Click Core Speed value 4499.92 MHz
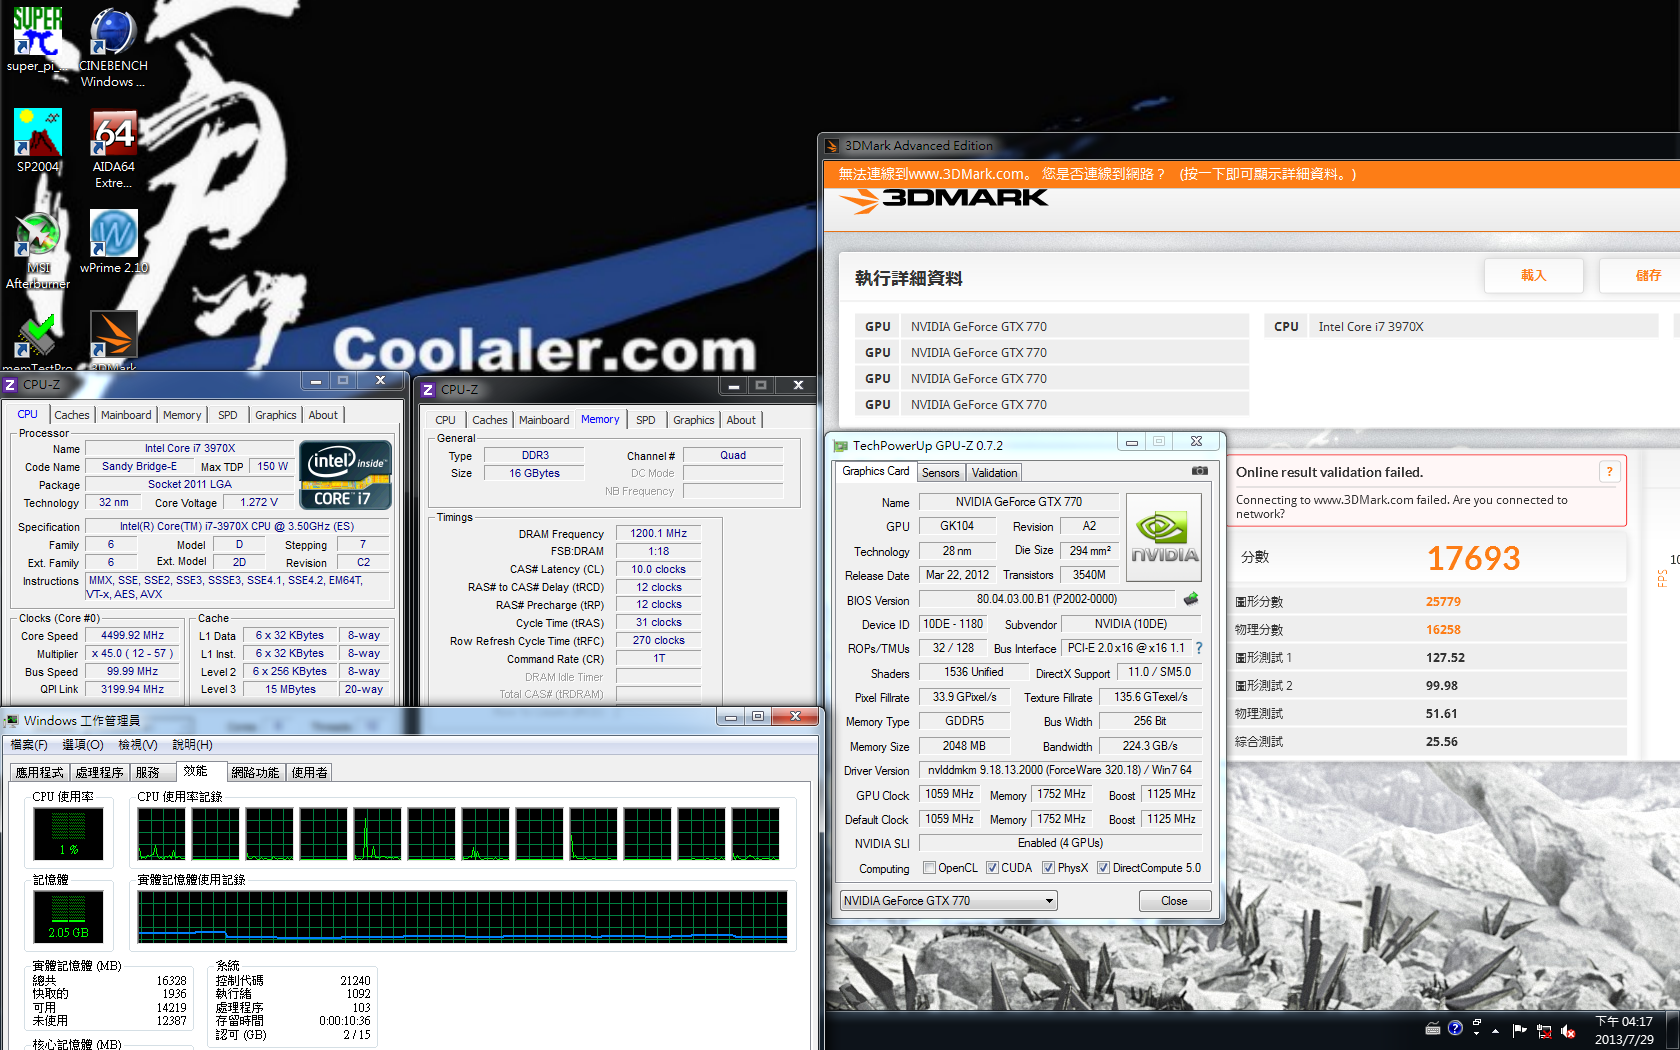 click(132, 635)
